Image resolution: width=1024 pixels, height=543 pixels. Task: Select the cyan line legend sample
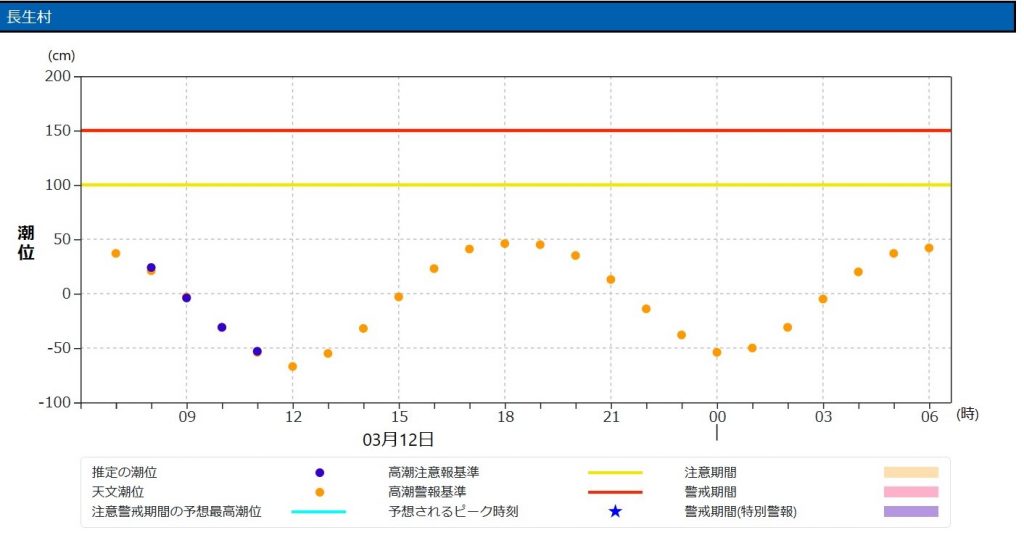[x=319, y=512]
